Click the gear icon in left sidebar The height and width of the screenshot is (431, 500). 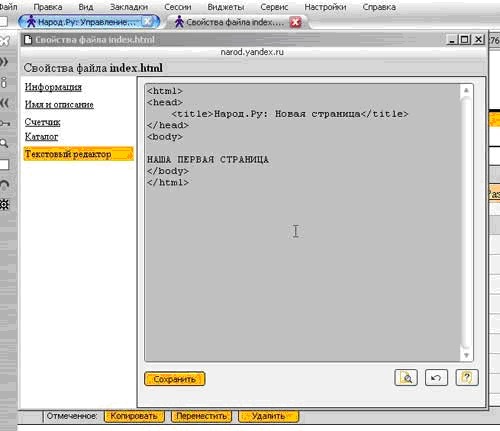coord(4,204)
